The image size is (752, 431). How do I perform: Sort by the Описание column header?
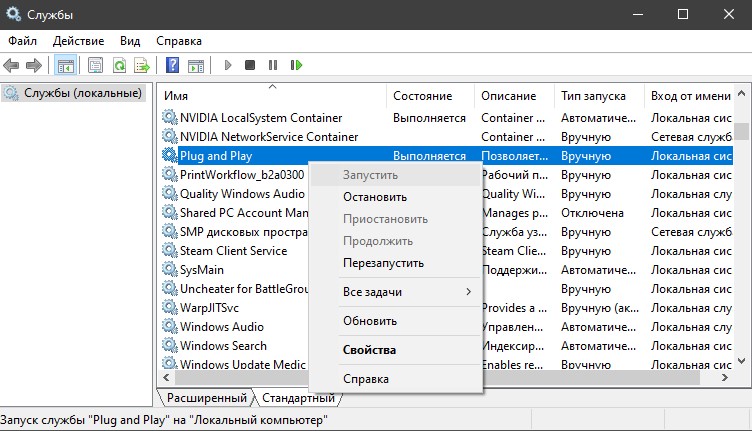point(514,96)
